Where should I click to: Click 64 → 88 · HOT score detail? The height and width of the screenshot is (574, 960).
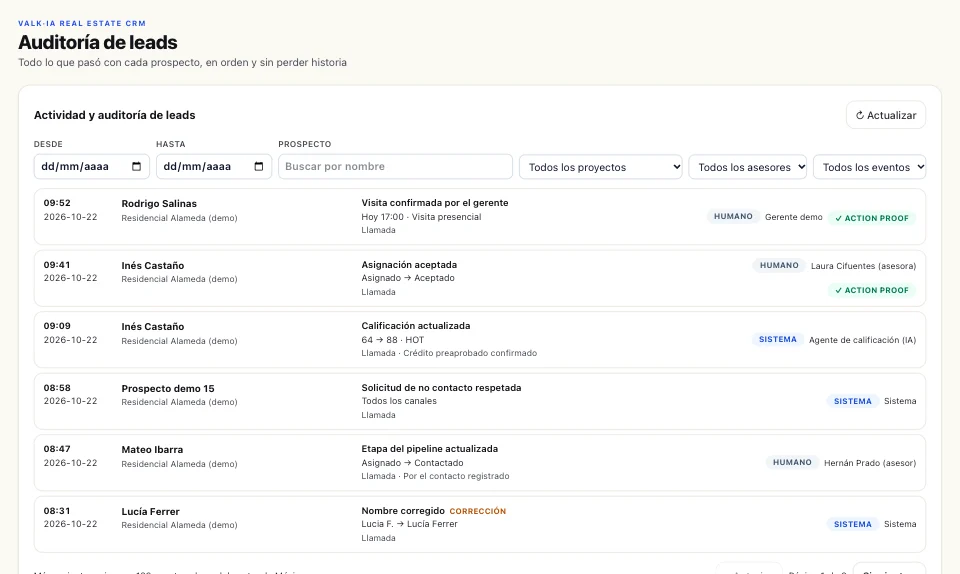[x=392, y=340]
